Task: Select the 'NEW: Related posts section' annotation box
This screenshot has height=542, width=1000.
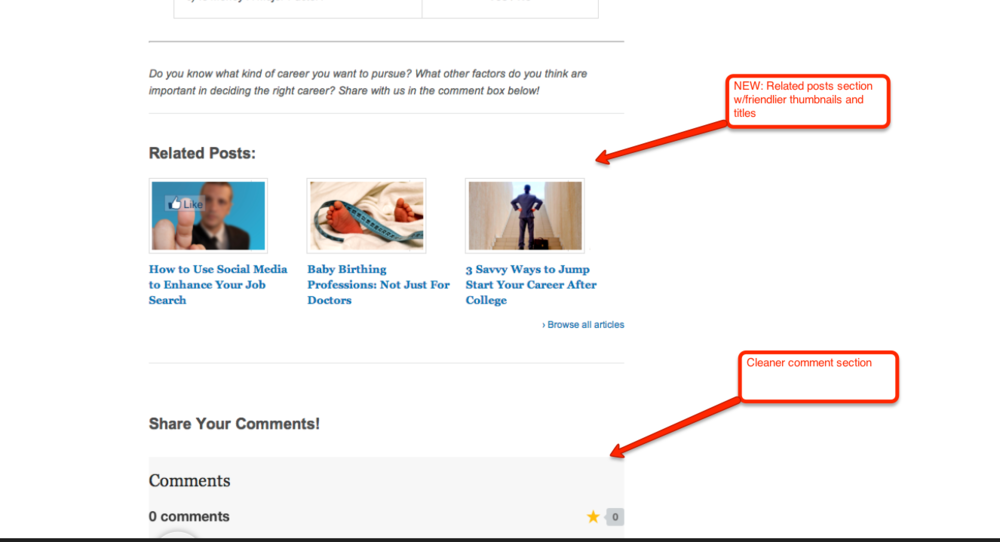Action: tap(808, 101)
